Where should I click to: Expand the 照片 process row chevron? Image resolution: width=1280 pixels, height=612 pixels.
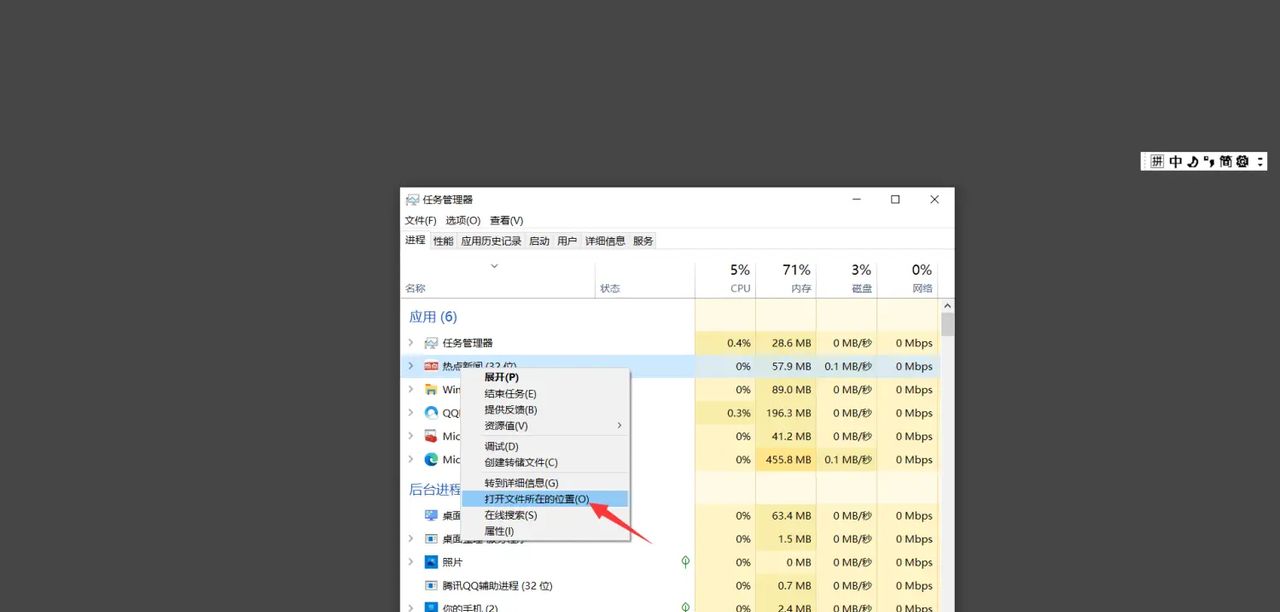[410, 562]
